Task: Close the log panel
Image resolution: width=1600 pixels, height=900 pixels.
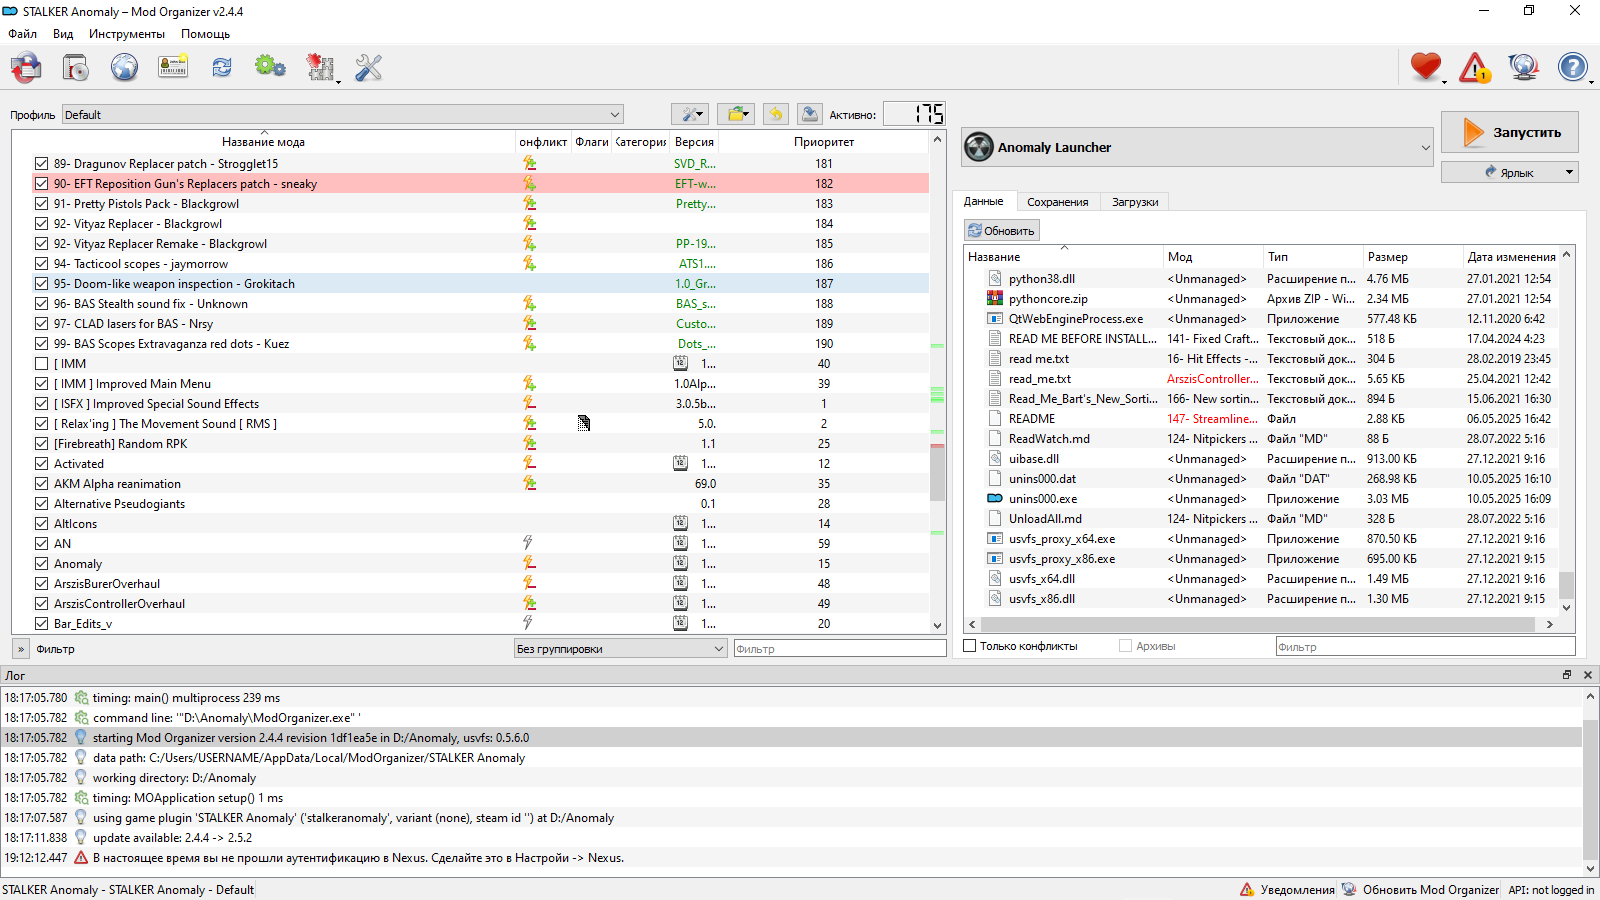Action: [x=1587, y=675]
